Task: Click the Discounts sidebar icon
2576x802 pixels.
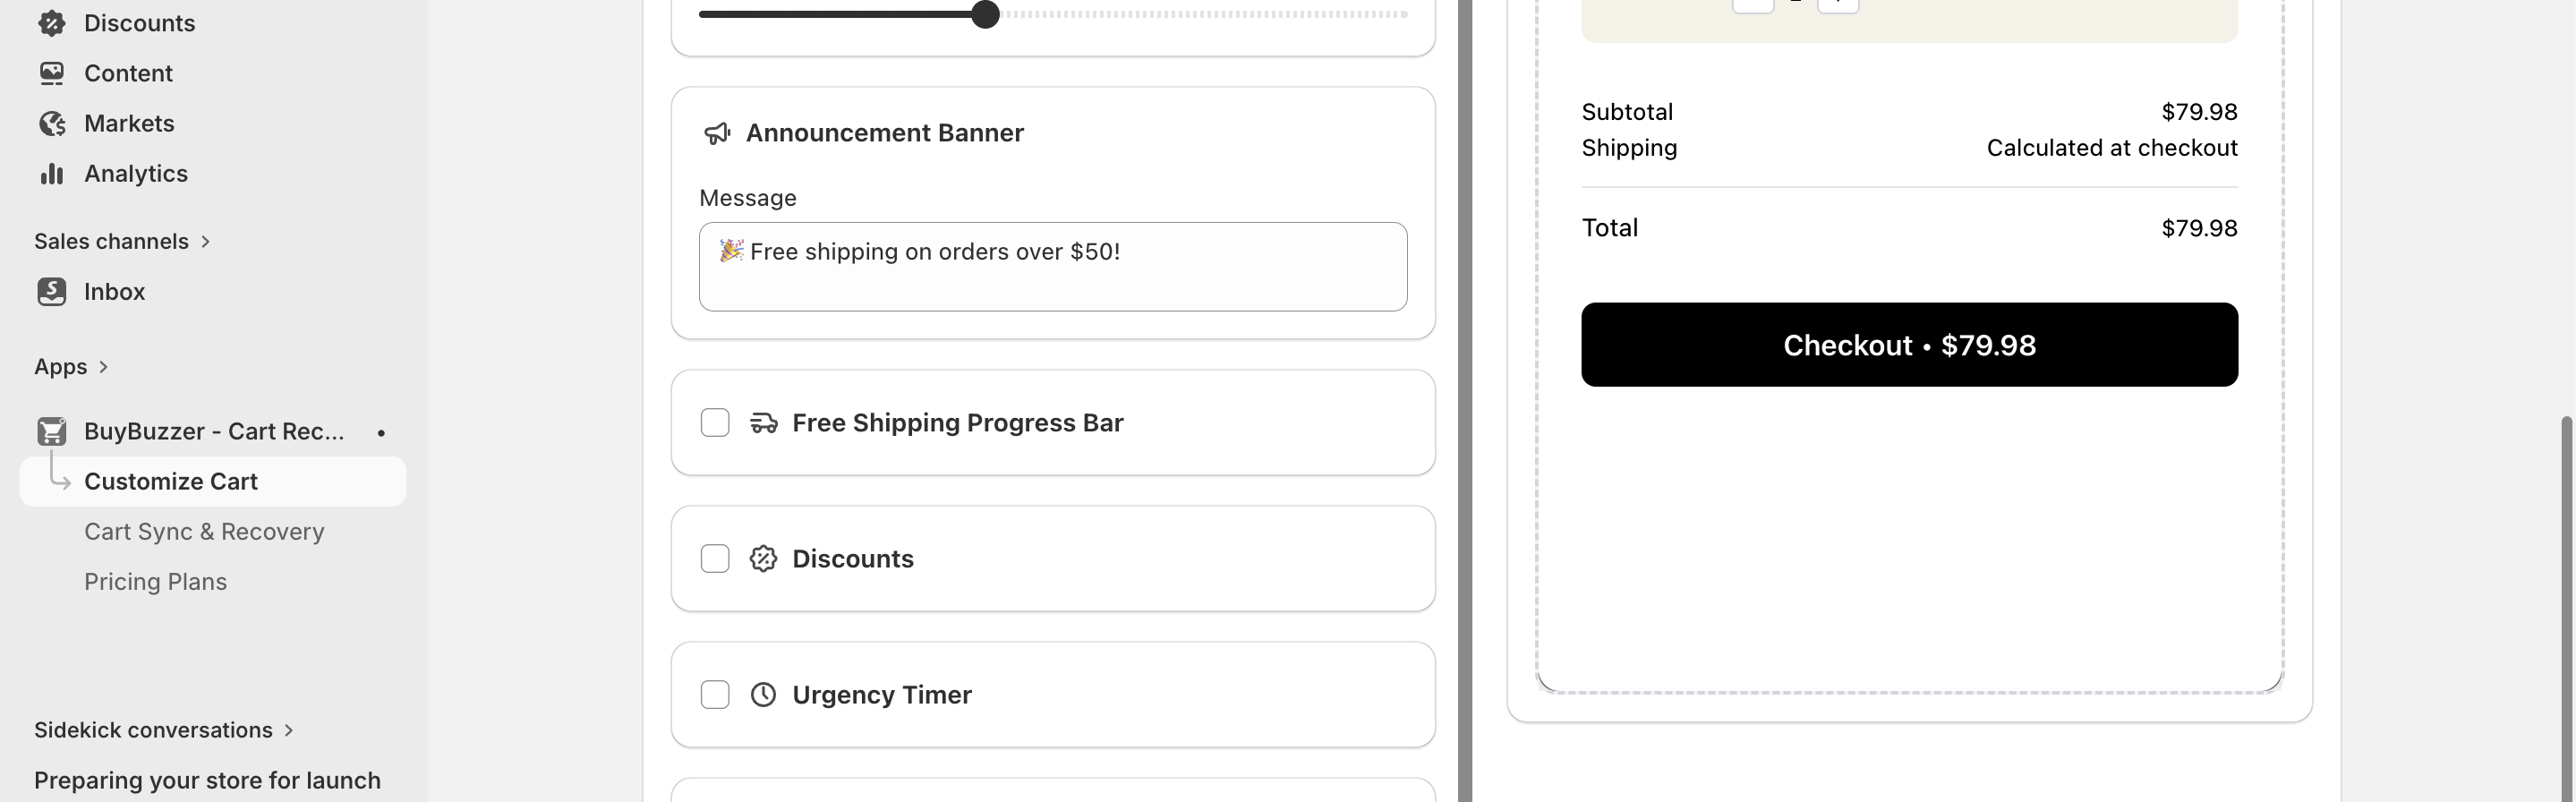Action: [x=52, y=23]
